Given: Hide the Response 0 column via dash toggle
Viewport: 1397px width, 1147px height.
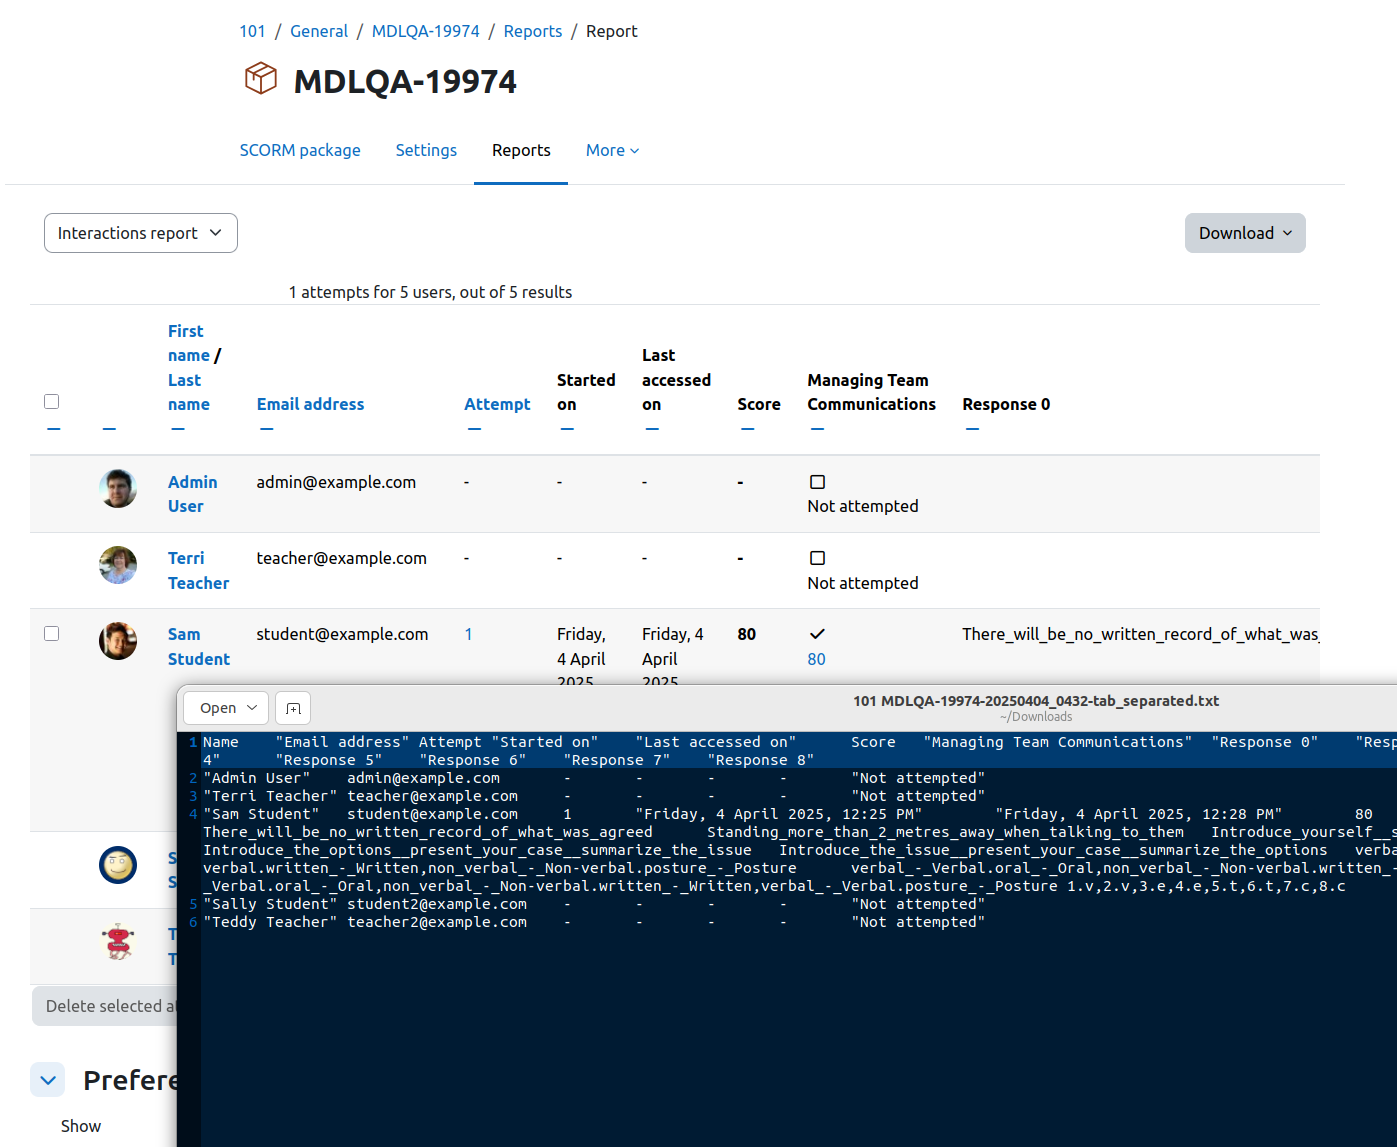Looking at the screenshot, I should [972, 429].
